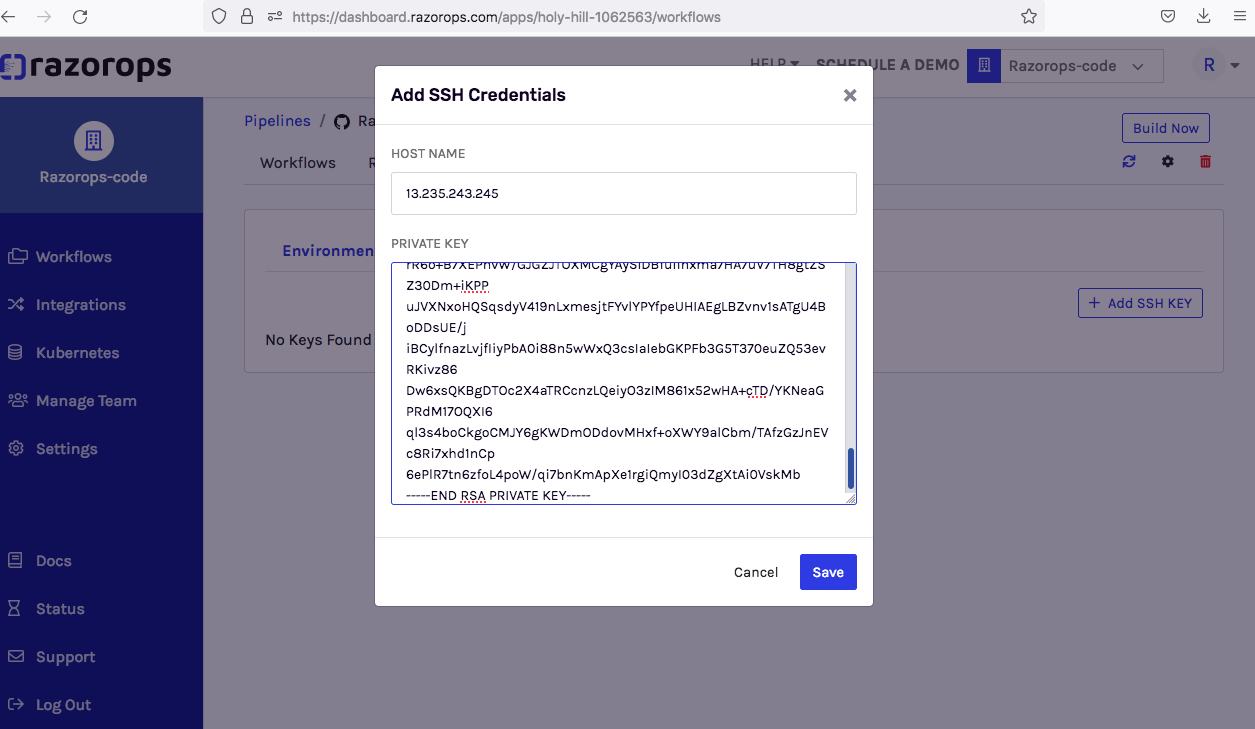Click the Host Name input field

coord(623,194)
